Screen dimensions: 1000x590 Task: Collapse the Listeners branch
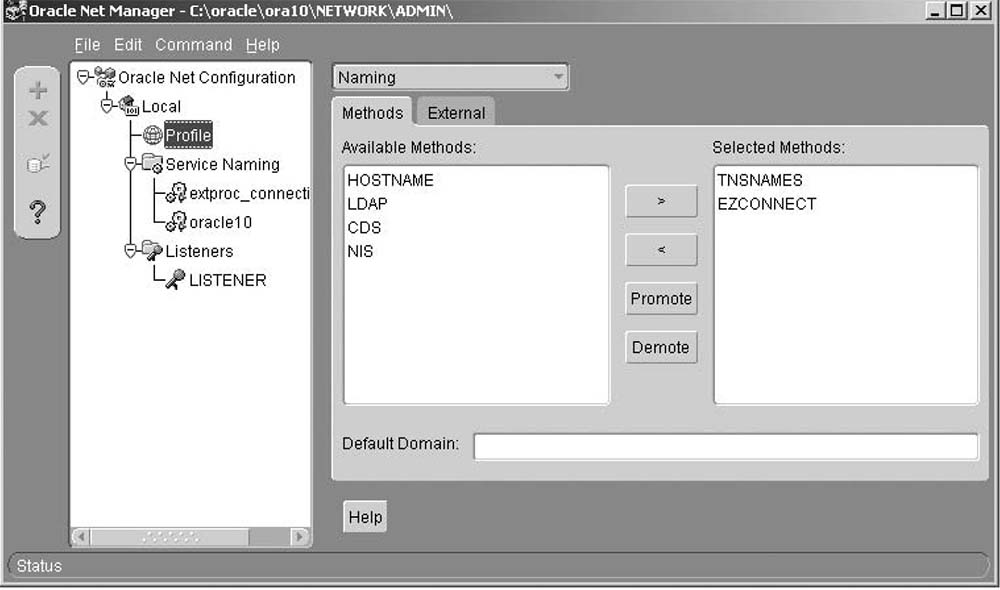tap(131, 251)
